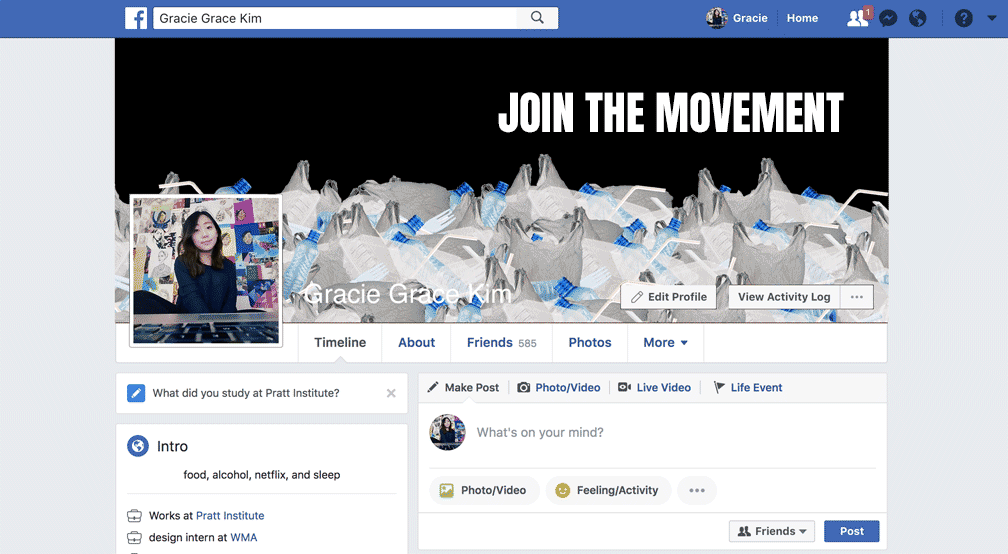Viewport: 1008px width, 554px height.
Task: Click the Facebook logo icon
Action: 136,18
